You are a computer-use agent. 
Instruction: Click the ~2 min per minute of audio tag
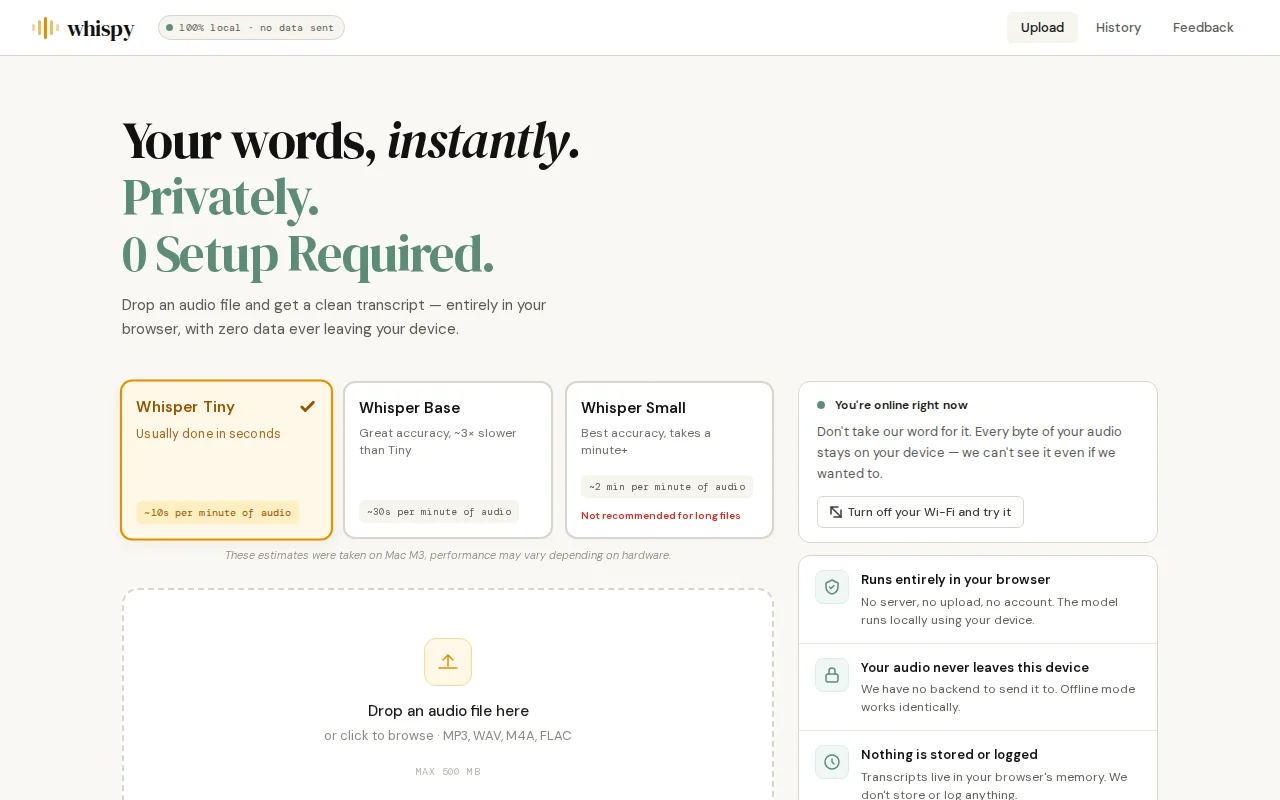tap(667, 487)
